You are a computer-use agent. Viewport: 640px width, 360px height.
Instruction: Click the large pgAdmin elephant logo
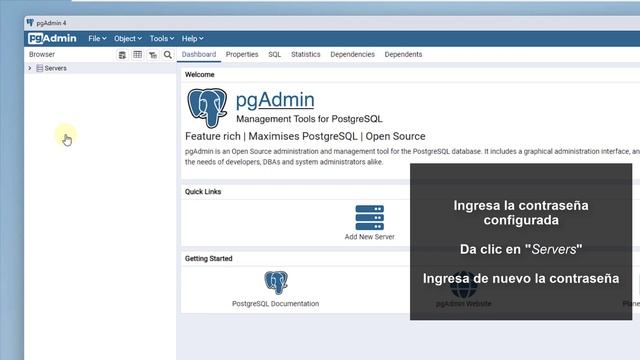[x=207, y=108]
